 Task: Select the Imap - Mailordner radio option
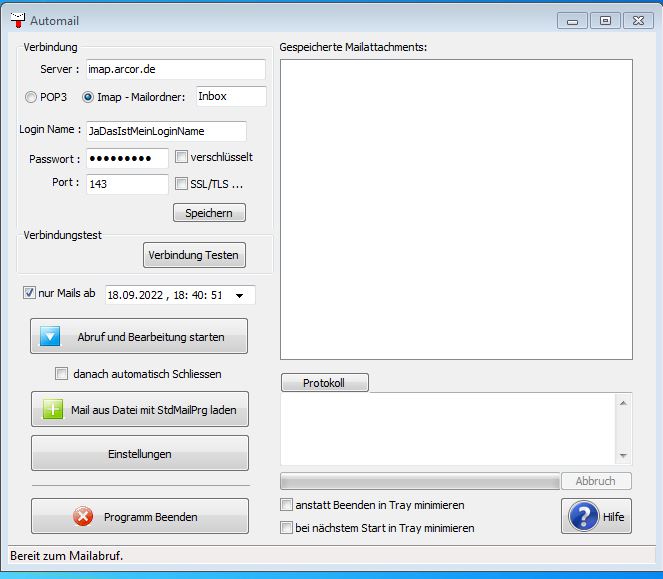pyautogui.click(x=88, y=97)
